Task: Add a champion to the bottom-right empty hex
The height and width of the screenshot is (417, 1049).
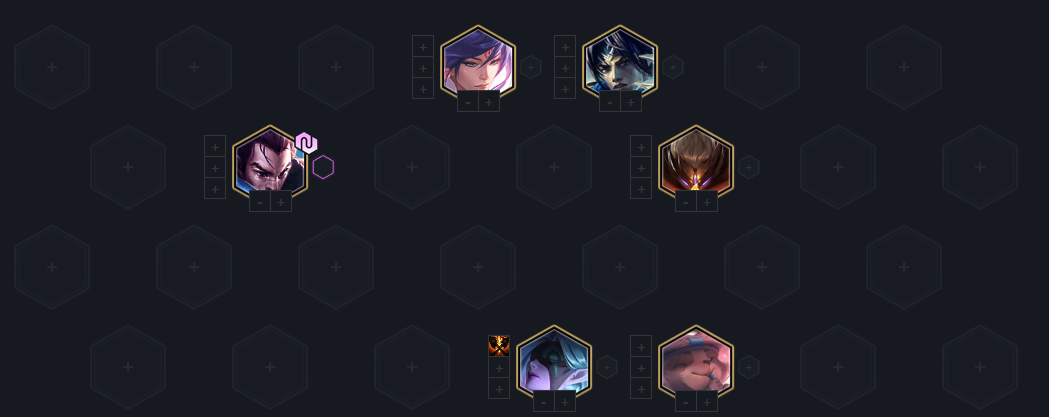Action: (x=980, y=367)
